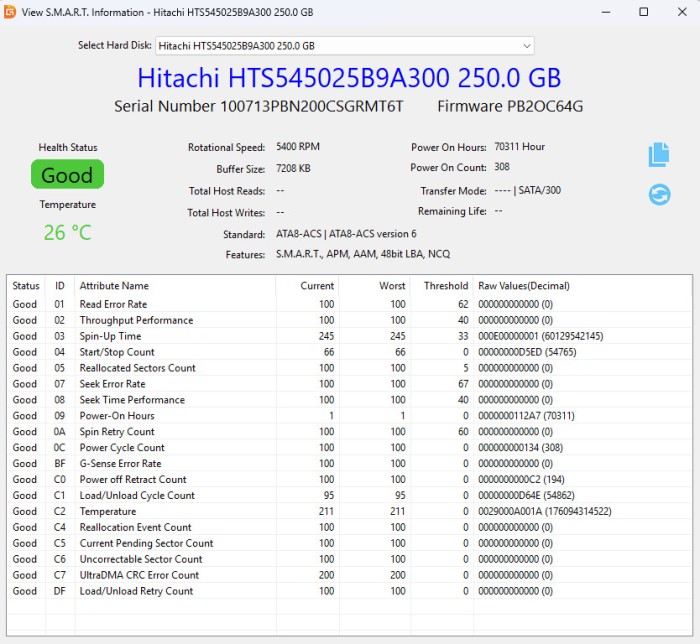Image resolution: width=700 pixels, height=644 pixels.
Task: Click the raw value 0000000112A7 (70311)
Action: 526,416
